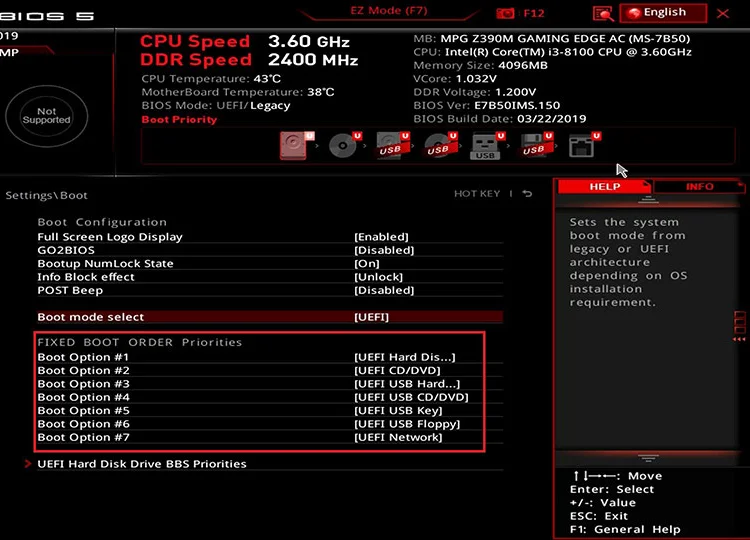Click the [UEFI] boot mode value
Screen dimensions: 750x540
[x=372, y=317]
